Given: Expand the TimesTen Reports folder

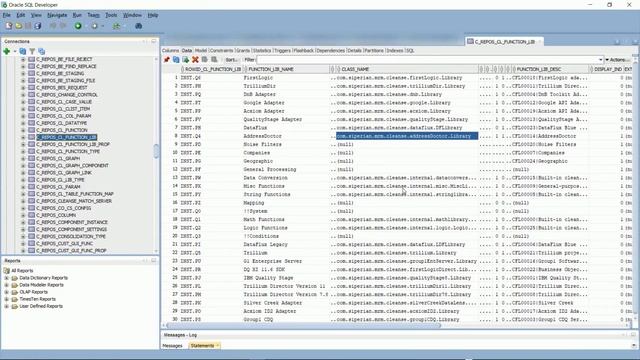Looking at the screenshot, I should click(7, 299).
